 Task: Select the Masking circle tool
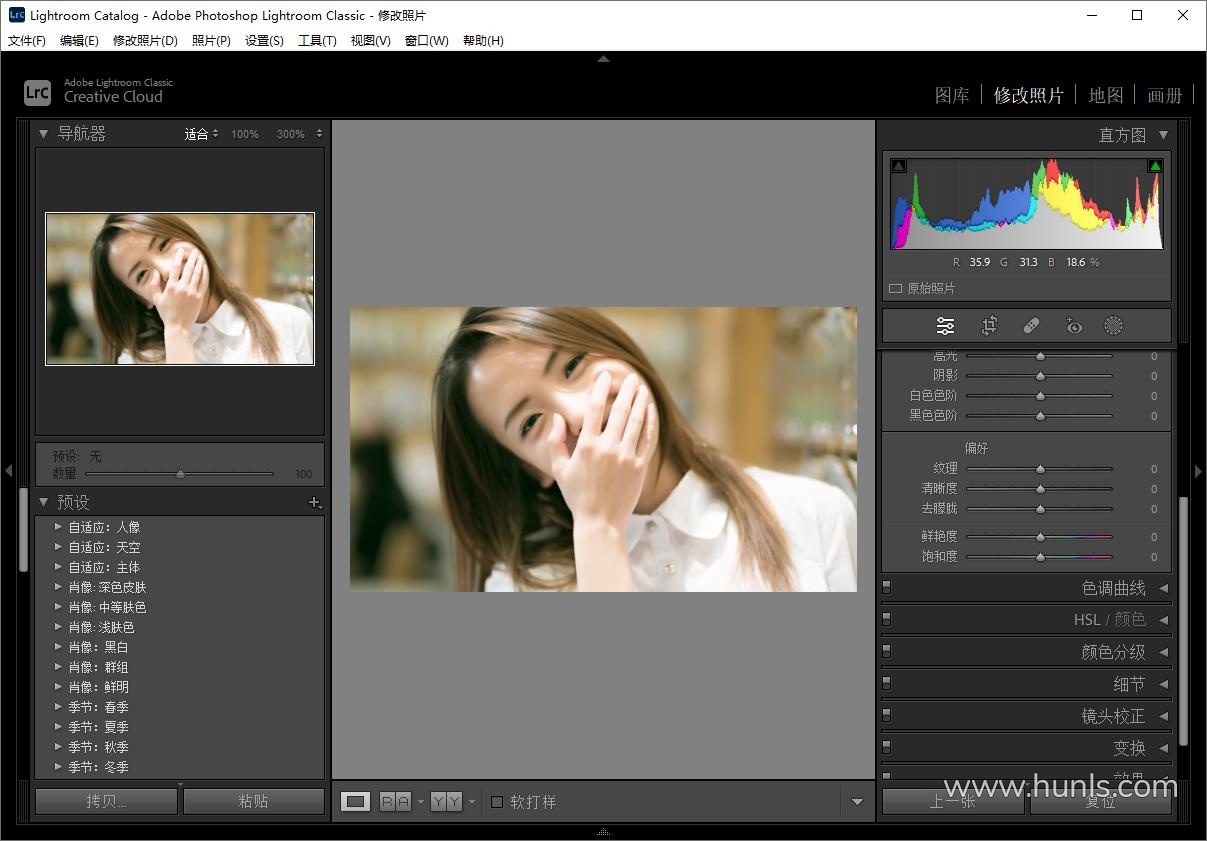[x=1113, y=326]
